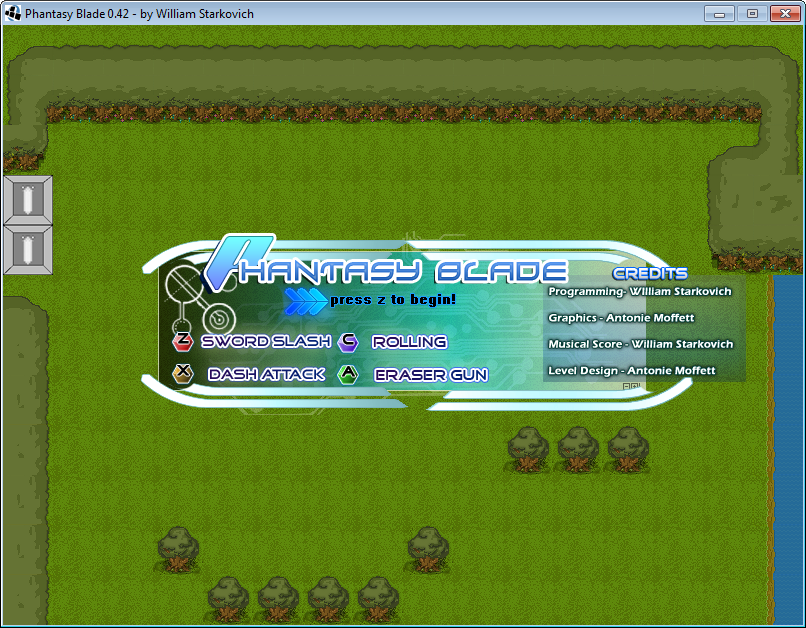Click the application icon in title bar
The width and height of the screenshot is (806, 628).
click(13, 14)
